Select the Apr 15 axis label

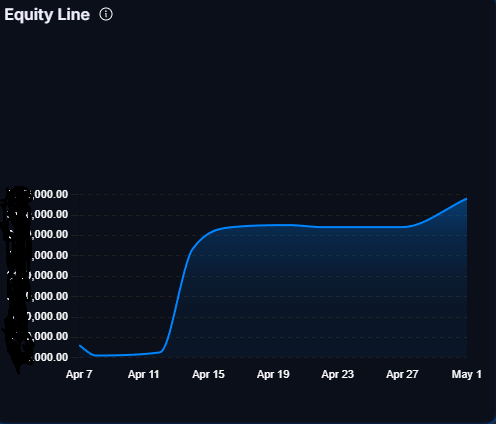click(x=208, y=374)
